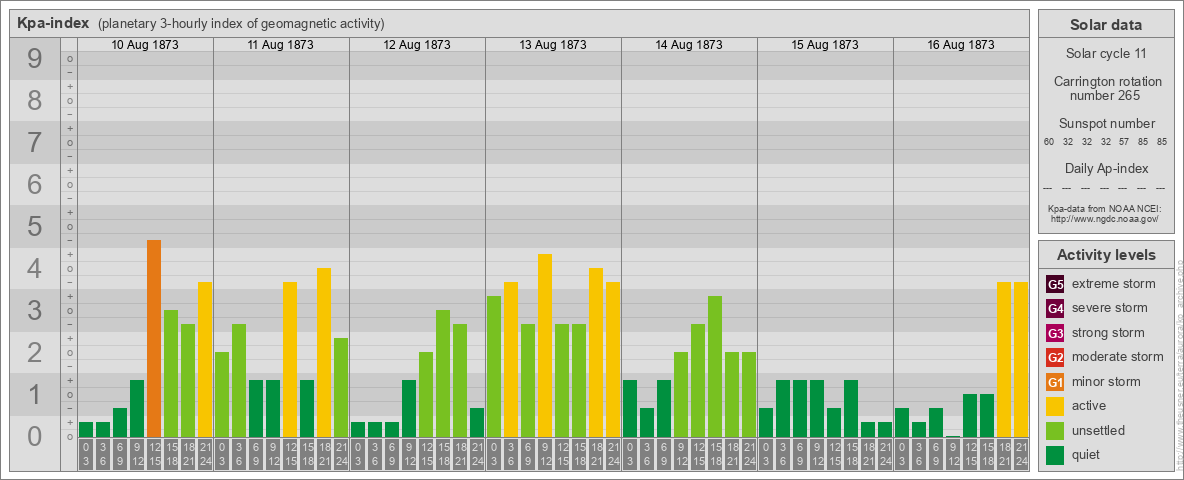The width and height of the screenshot is (1184, 480).
Task: Click the Solar cycle 11 text
Action: 1105,54
